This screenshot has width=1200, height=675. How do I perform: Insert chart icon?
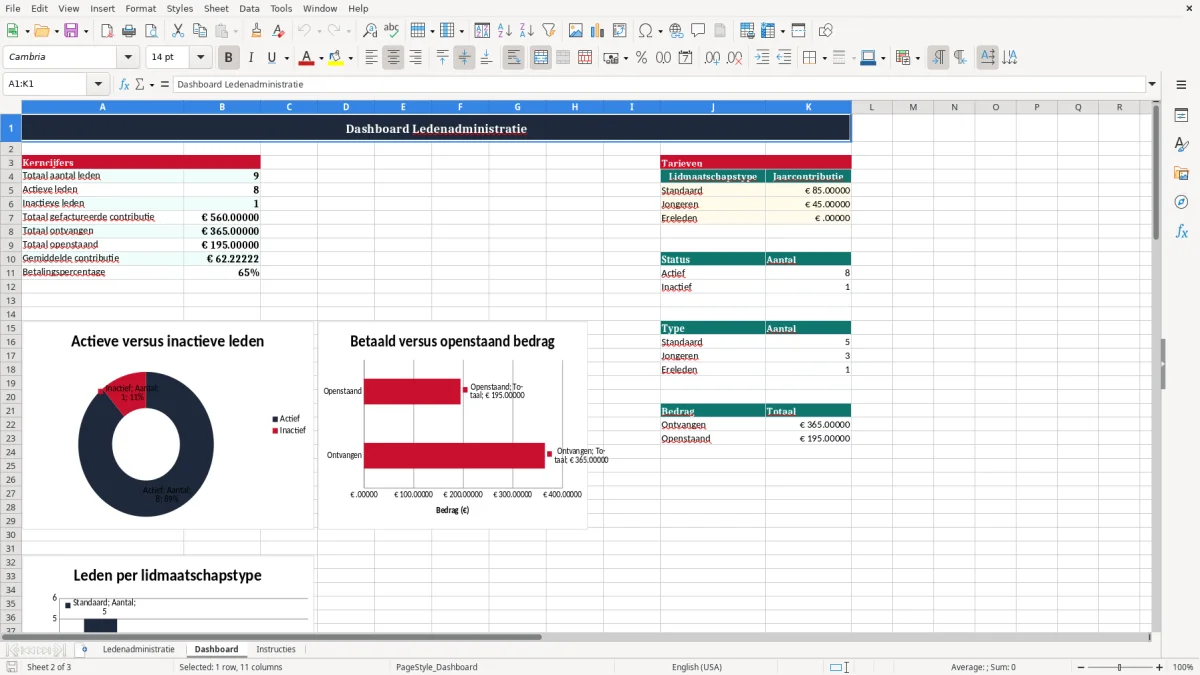coord(598,31)
